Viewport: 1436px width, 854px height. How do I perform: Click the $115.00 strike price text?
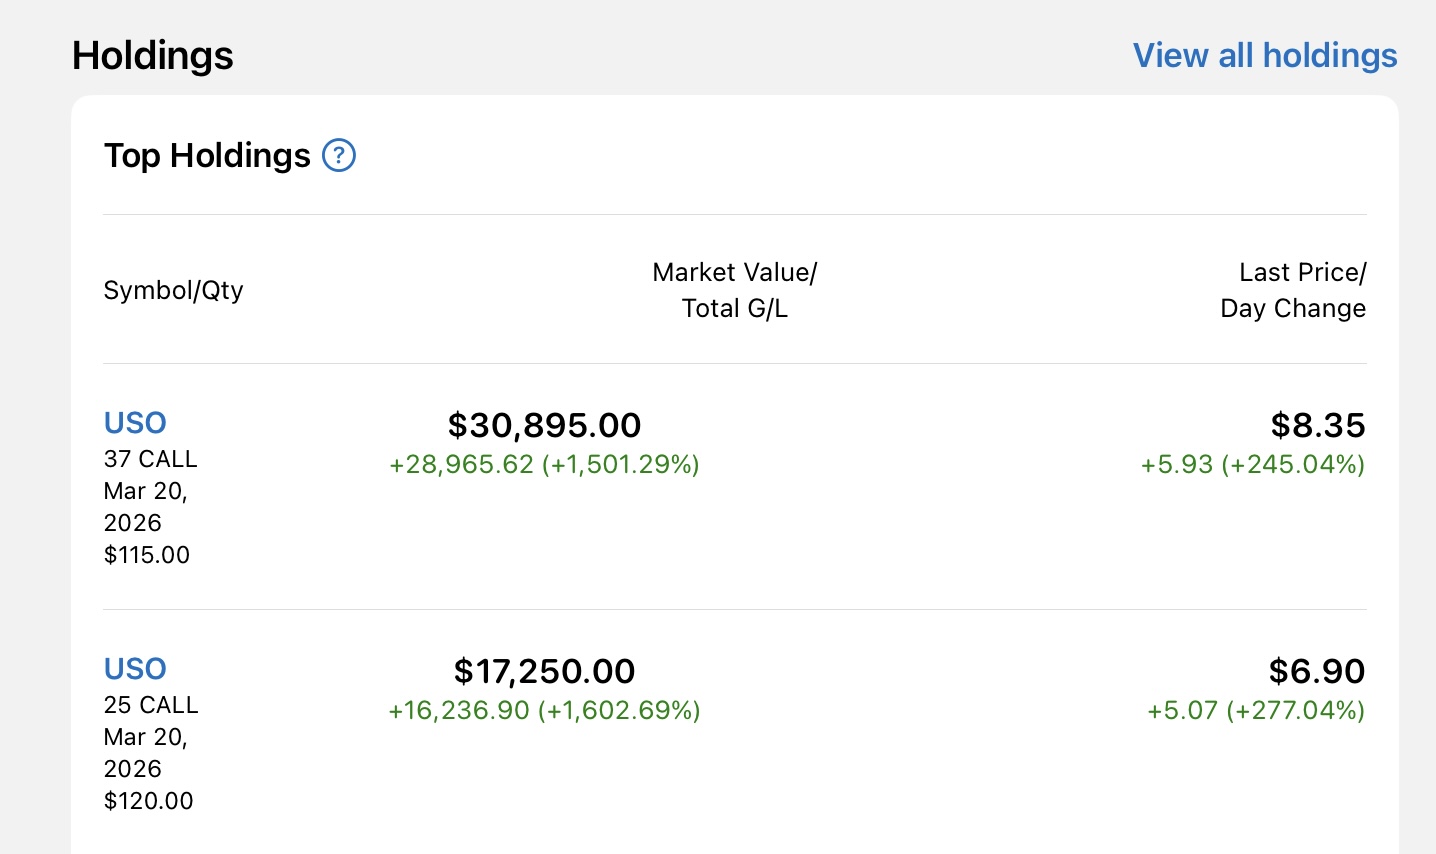coord(147,555)
